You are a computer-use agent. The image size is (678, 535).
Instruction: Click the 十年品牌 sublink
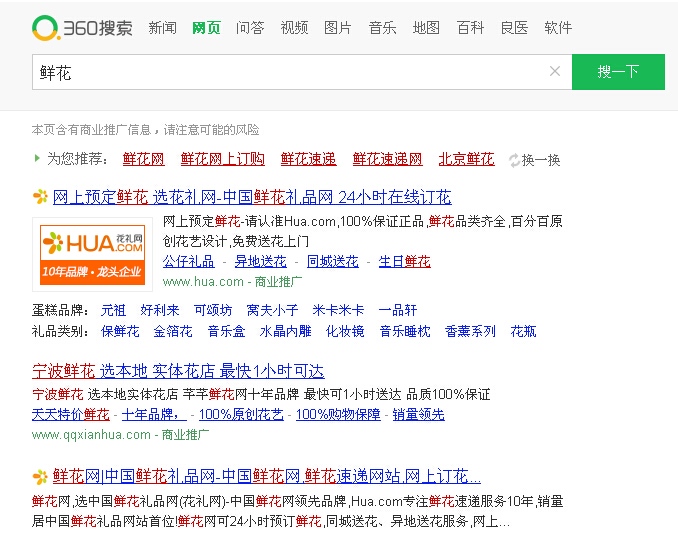pyautogui.click(x=154, y=414)
